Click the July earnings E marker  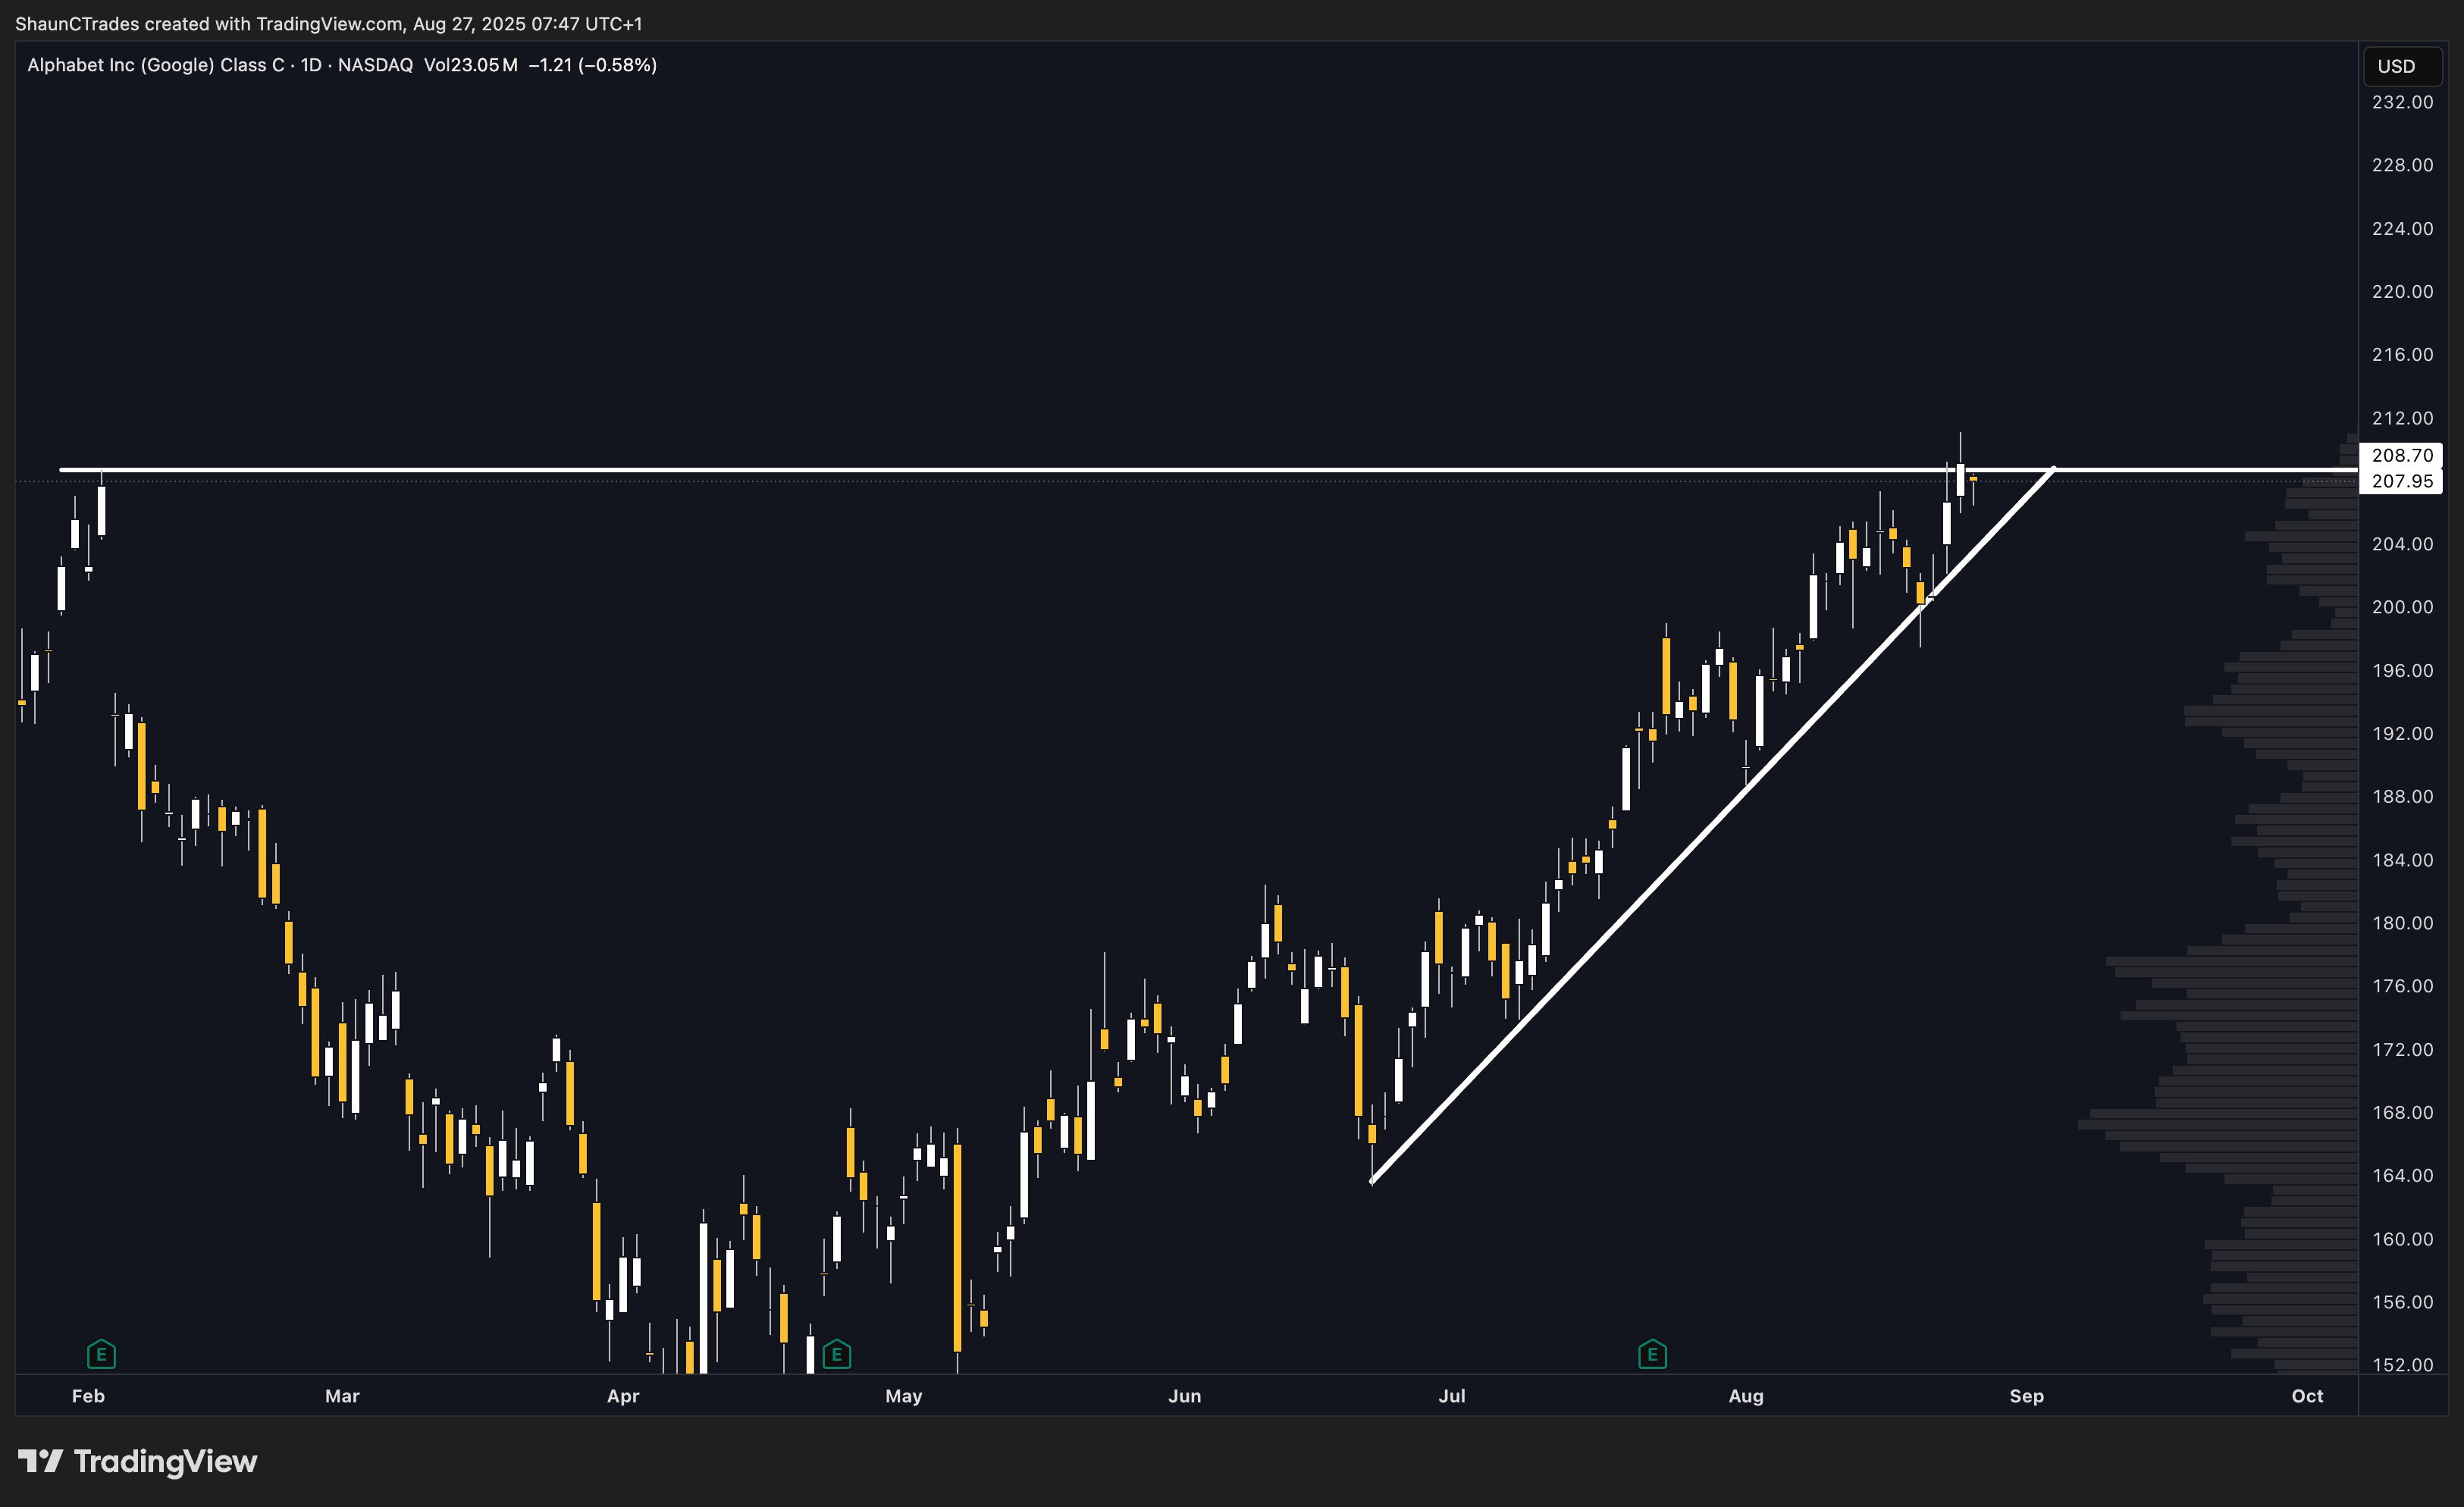pos(1652,1355)
